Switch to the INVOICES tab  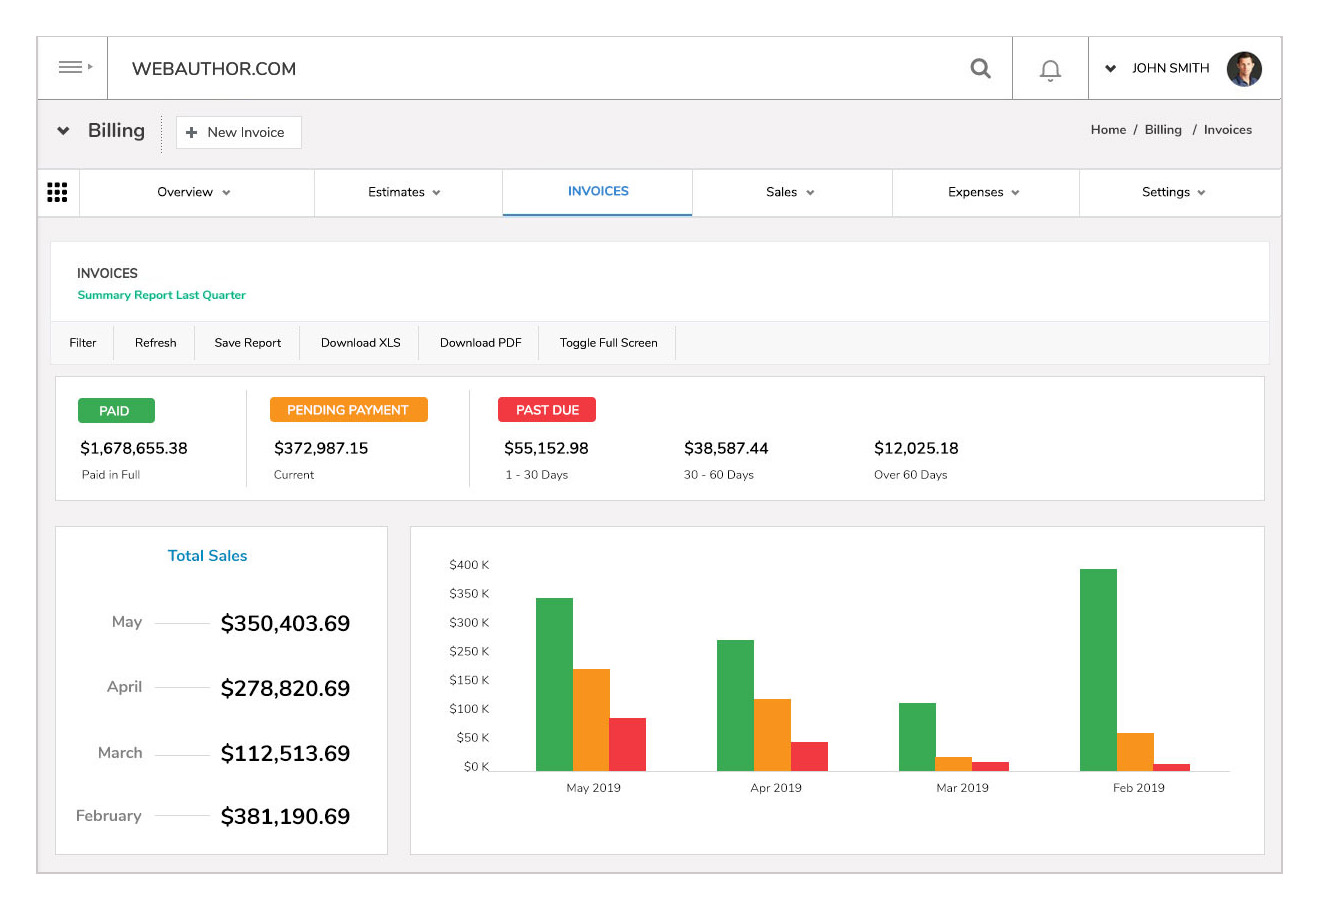coord(598,191)
